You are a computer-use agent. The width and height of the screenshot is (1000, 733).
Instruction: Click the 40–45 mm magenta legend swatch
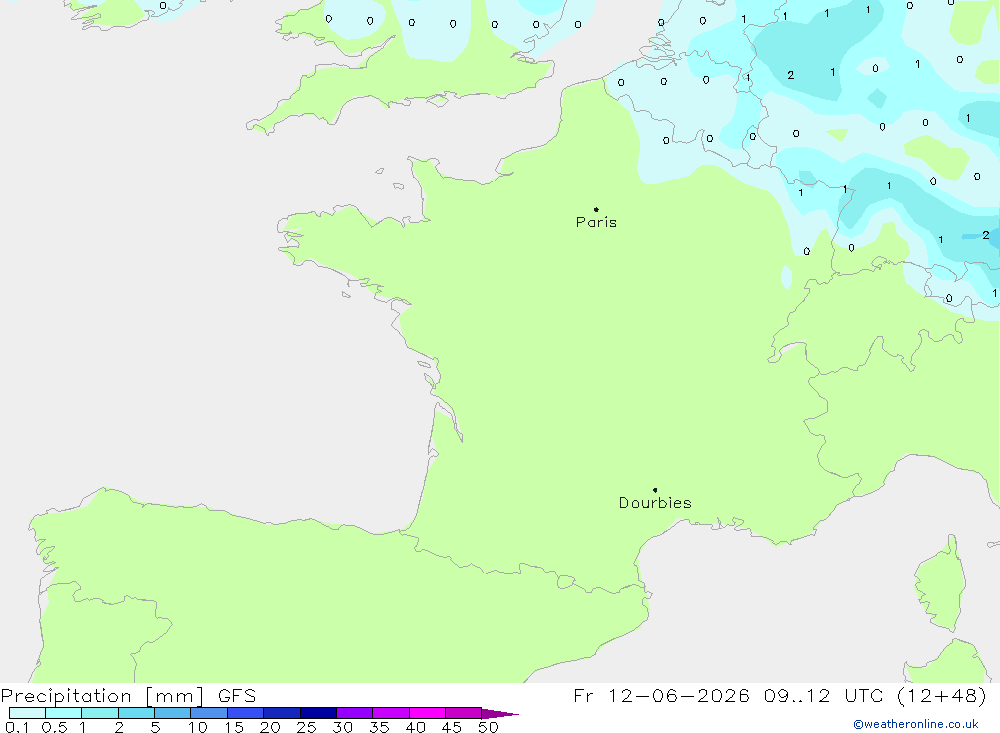point(427,713)
